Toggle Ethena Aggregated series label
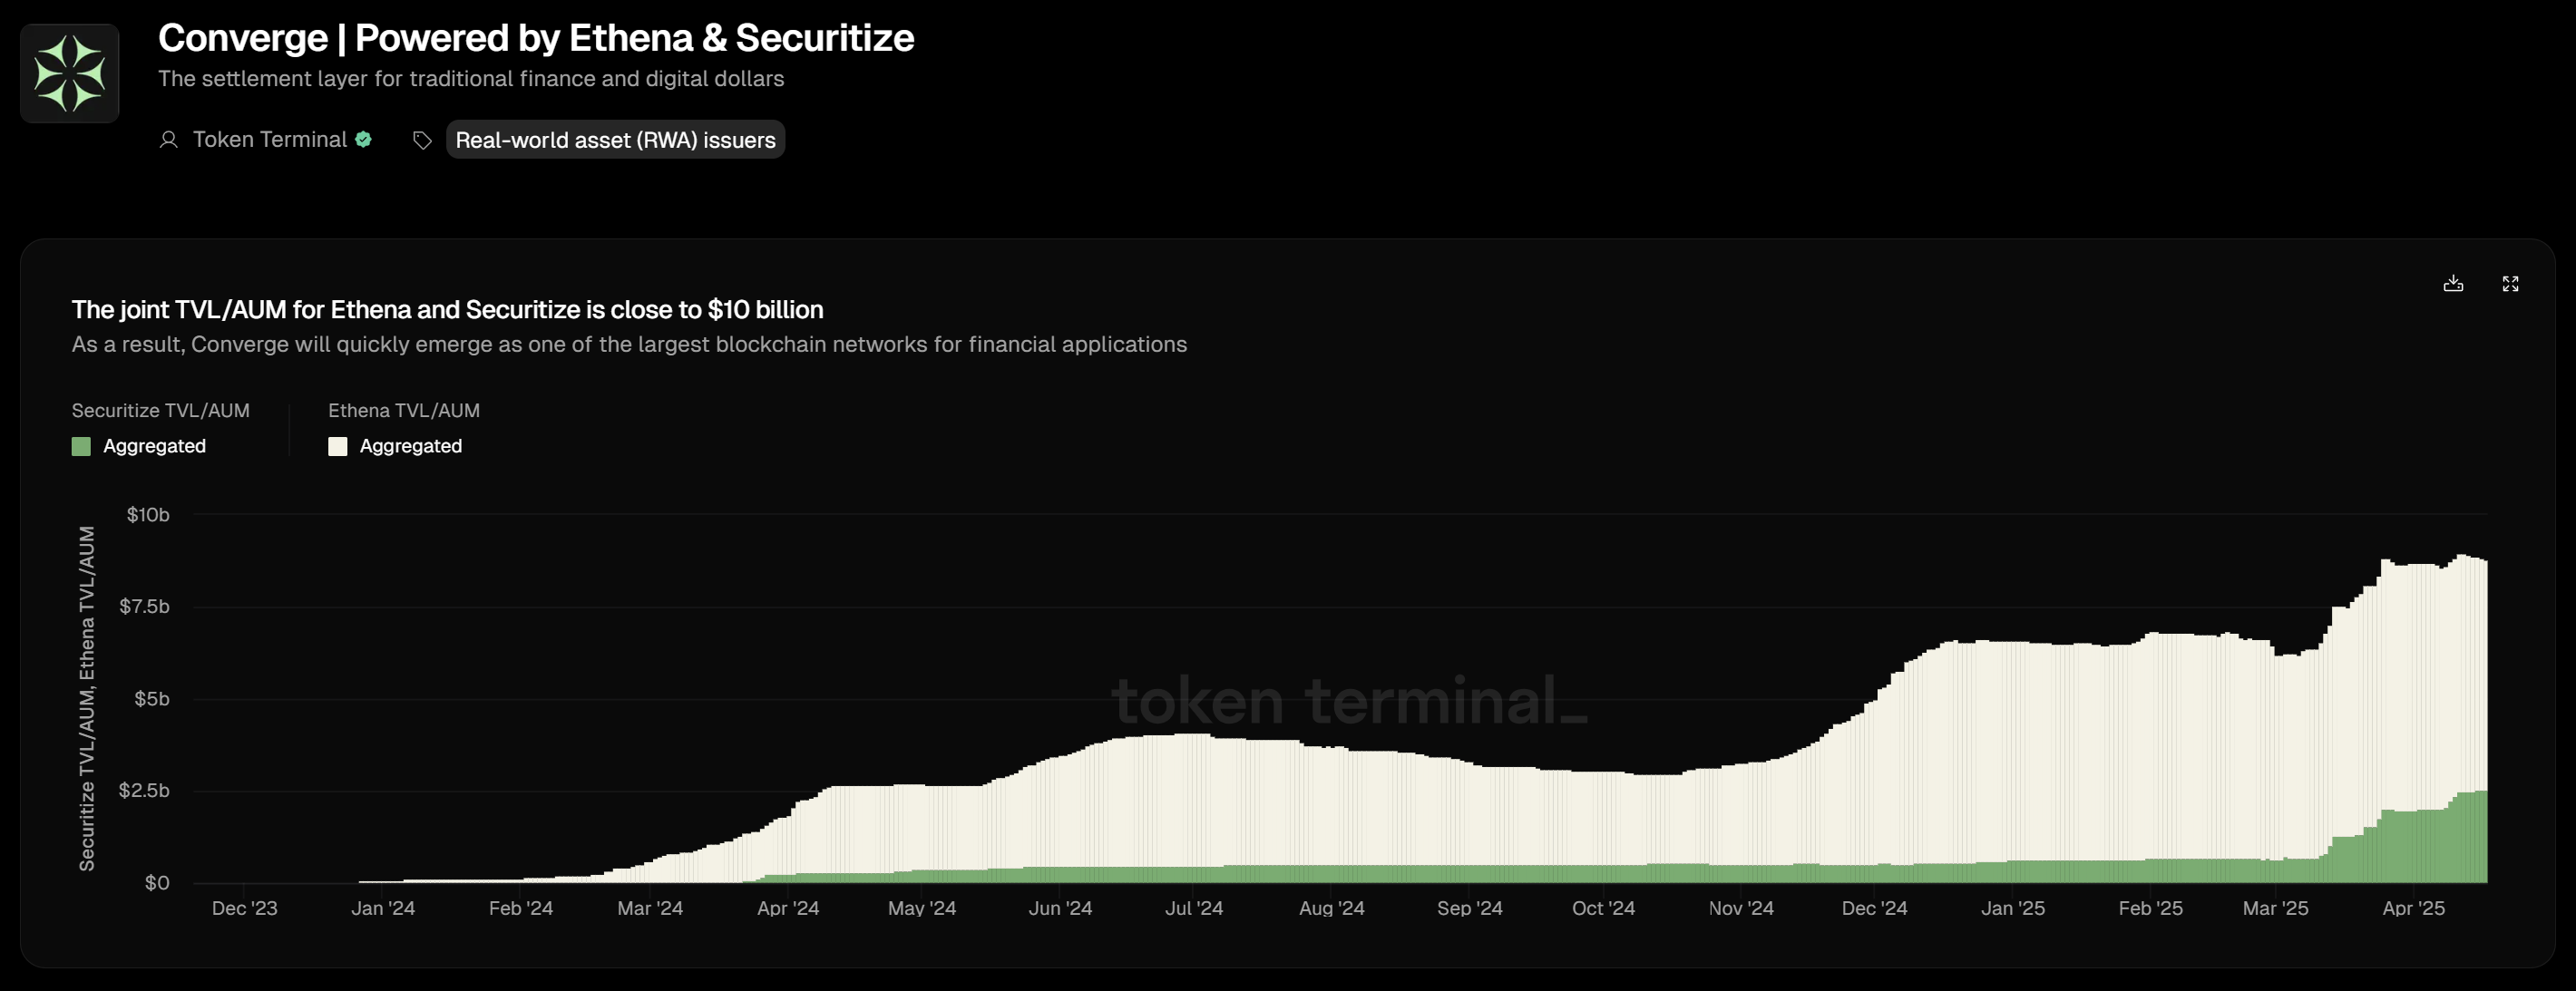The height and width of the screenshot is (991, 2576). click(x=411, y=446)
